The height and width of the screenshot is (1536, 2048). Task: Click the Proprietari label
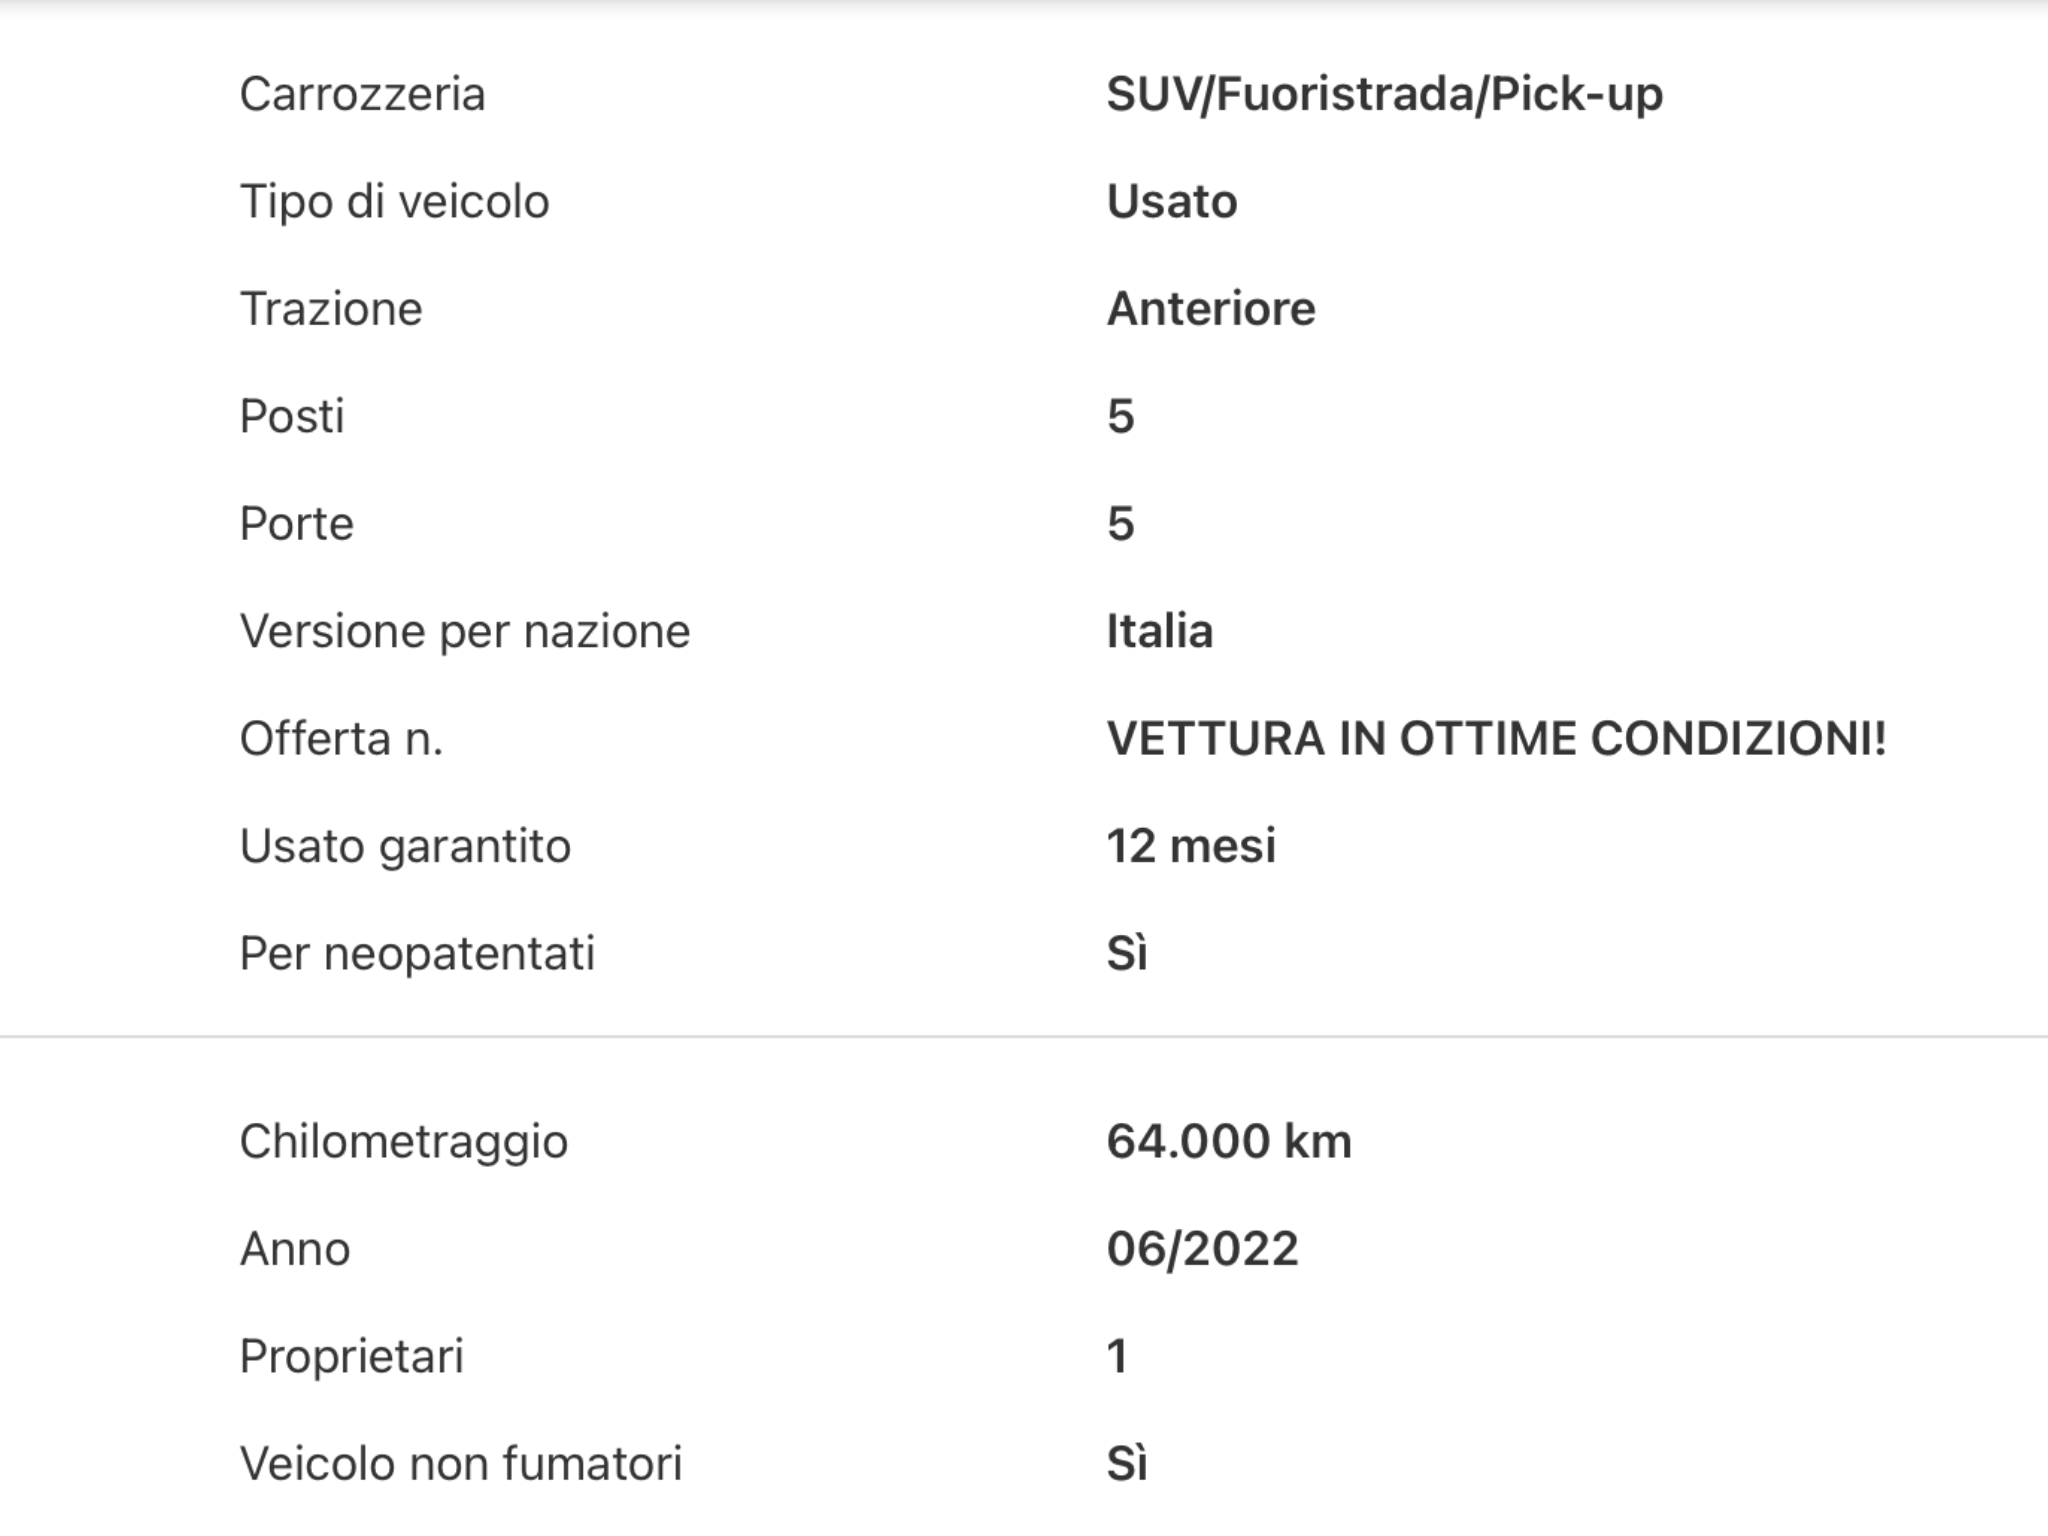coord(352,1357)
